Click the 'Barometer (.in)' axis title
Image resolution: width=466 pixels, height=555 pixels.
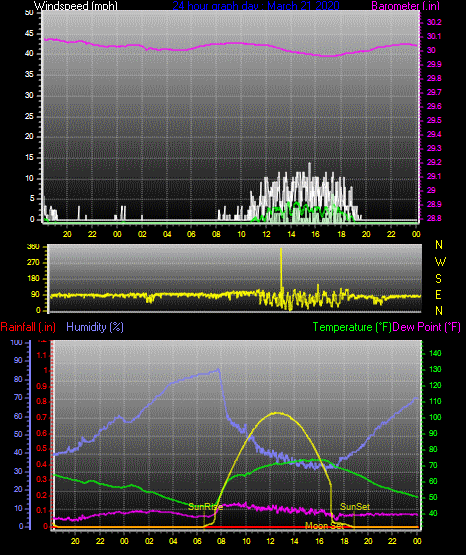[x=405, y=6]
